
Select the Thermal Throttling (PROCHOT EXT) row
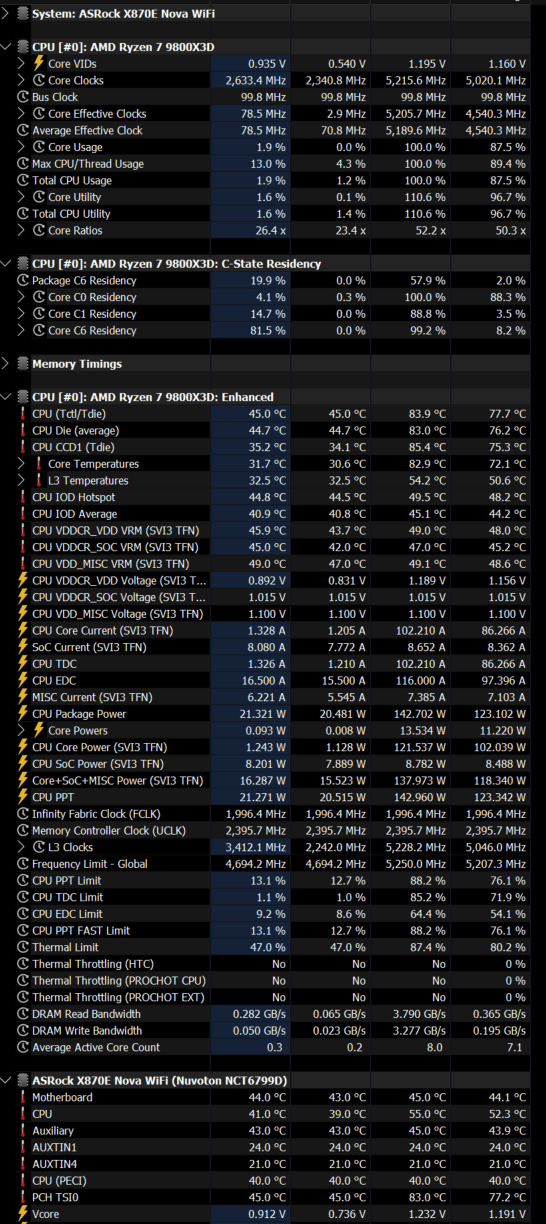[273, 997]
